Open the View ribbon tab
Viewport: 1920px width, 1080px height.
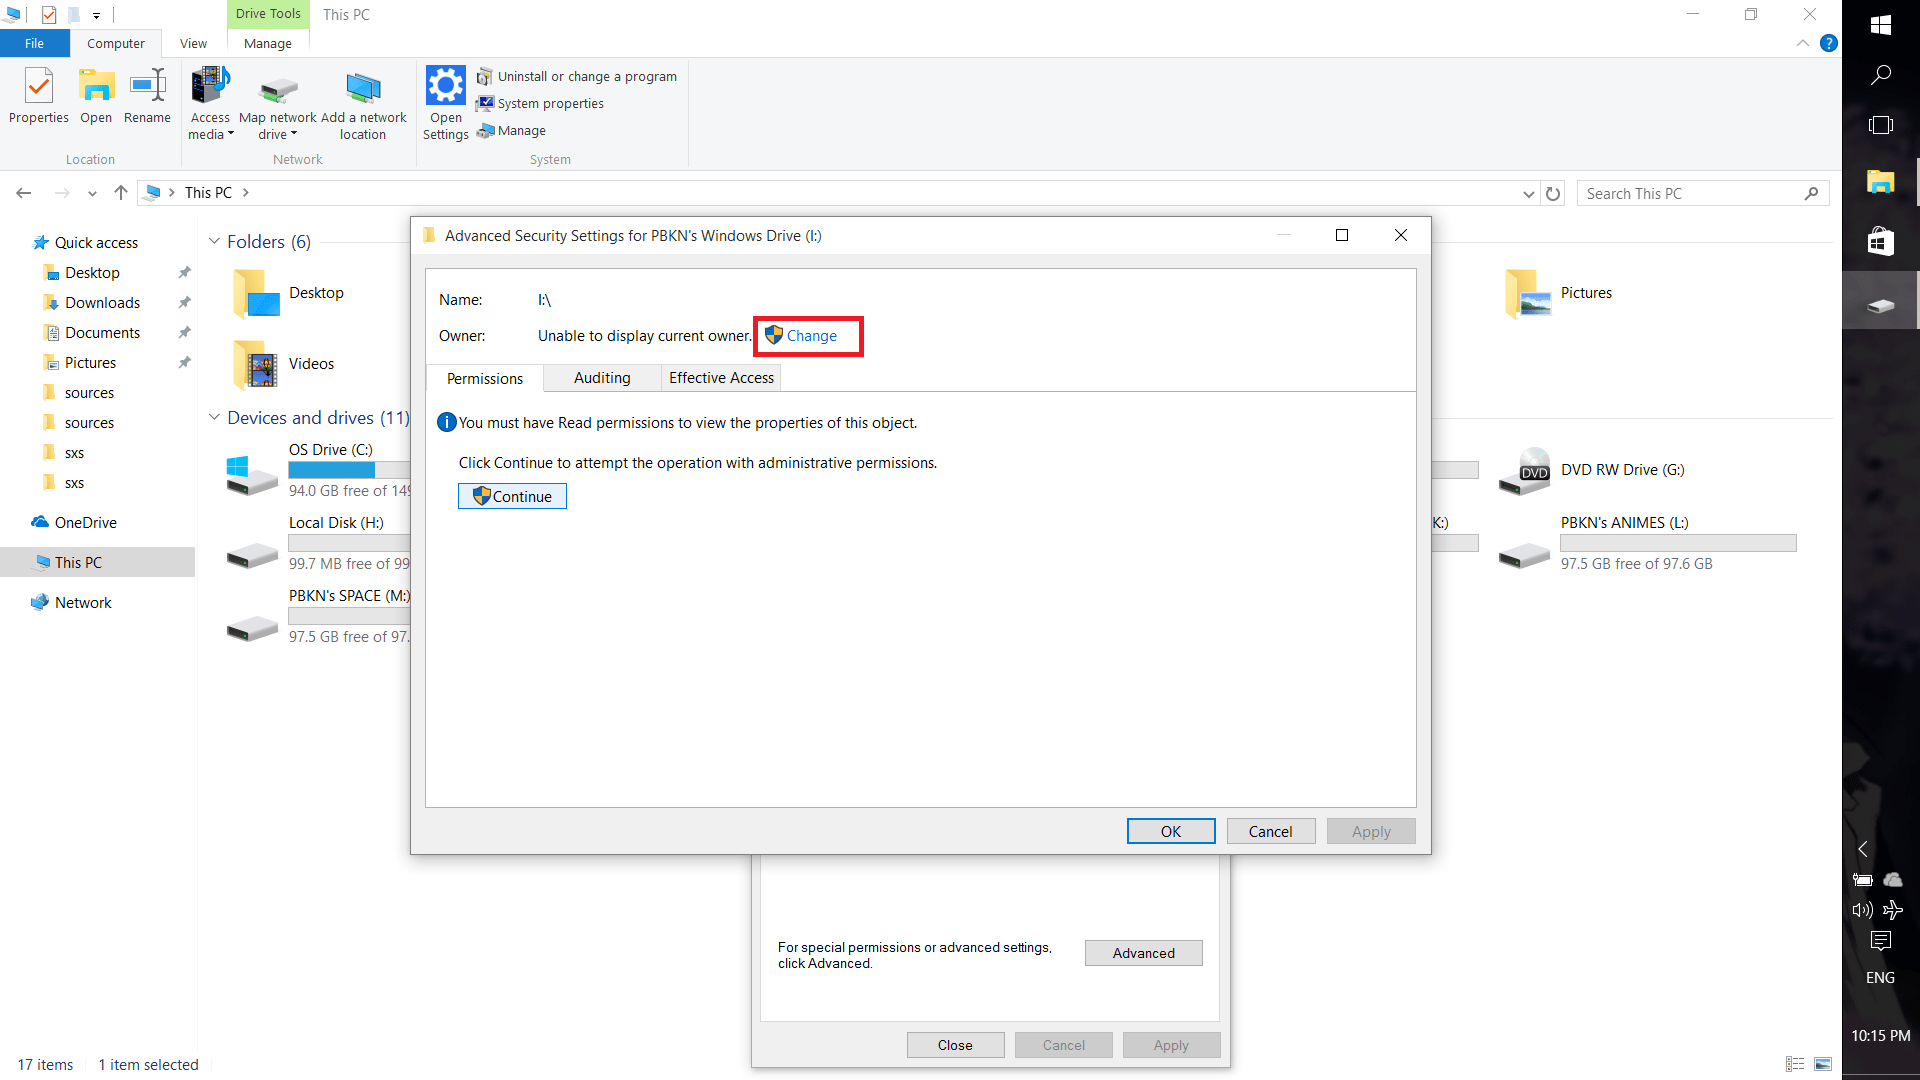[193, 44]
